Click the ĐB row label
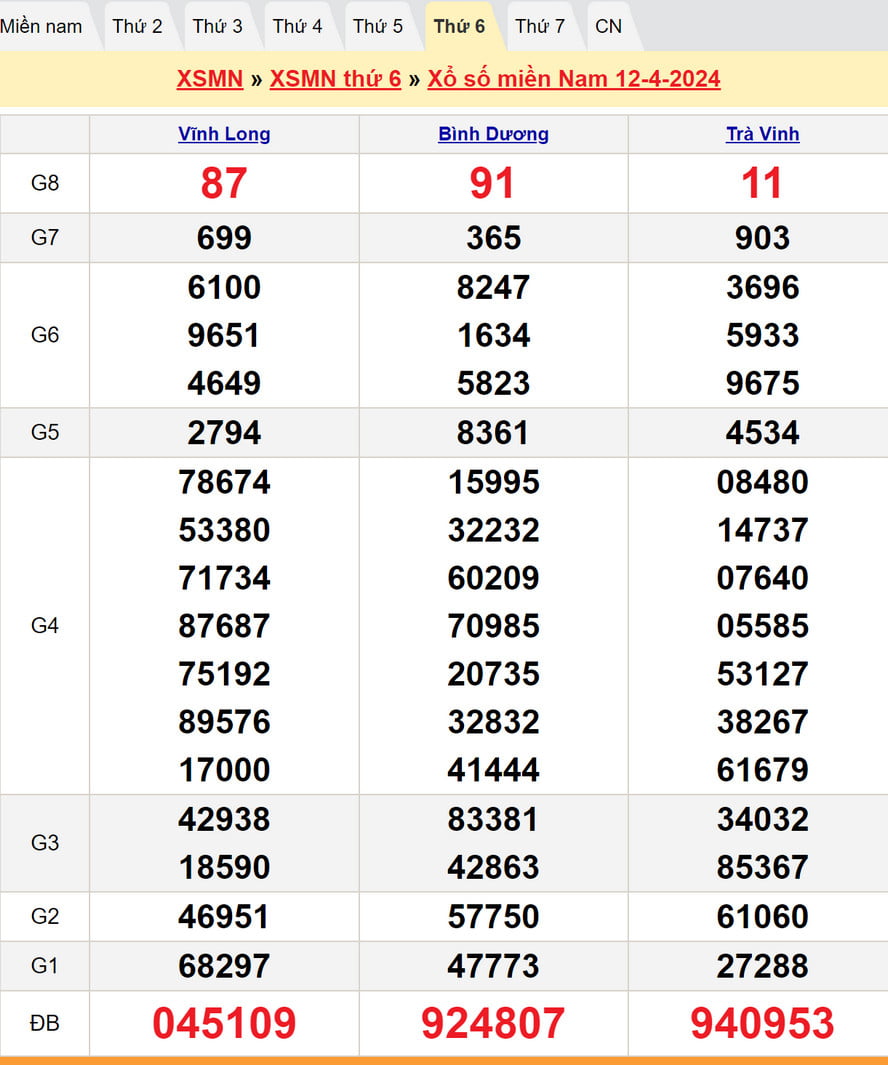Viewport: 888px width, 1065px height. [x=45, y=1023]
